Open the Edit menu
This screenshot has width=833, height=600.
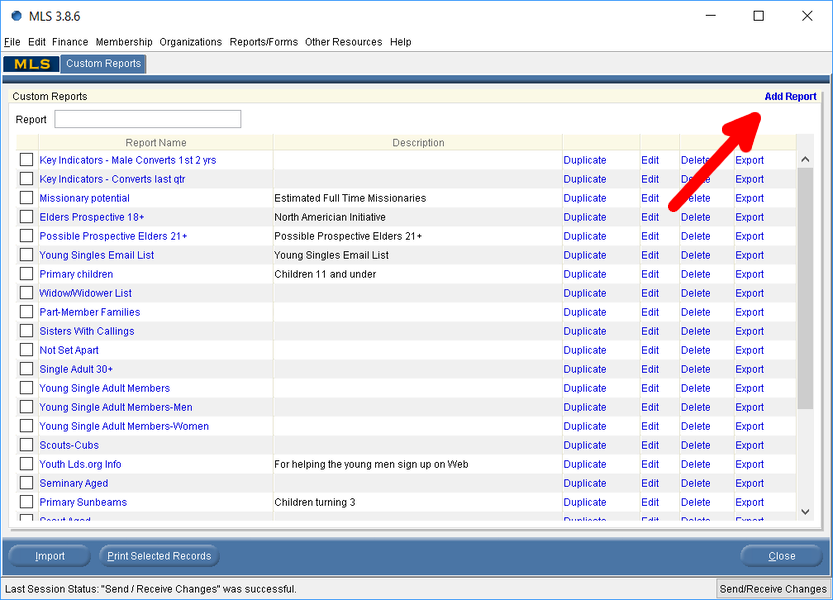[x=37, y=42]
